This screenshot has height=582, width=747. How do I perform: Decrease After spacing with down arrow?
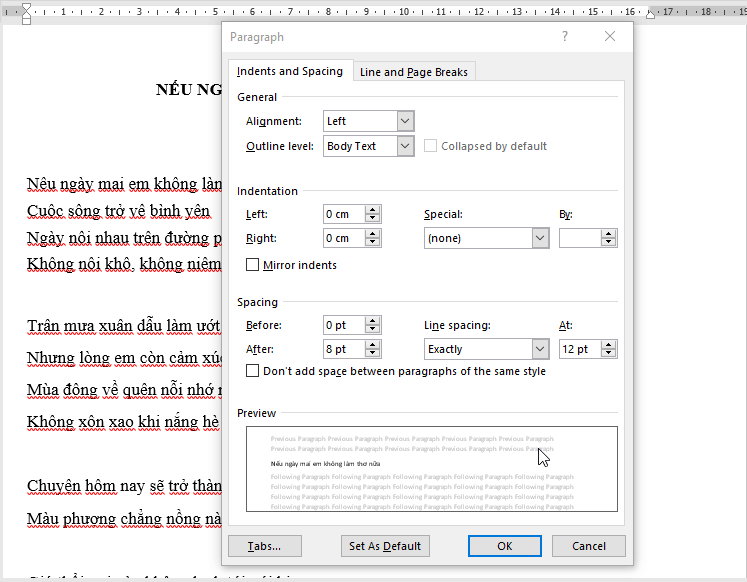(373, 353)
